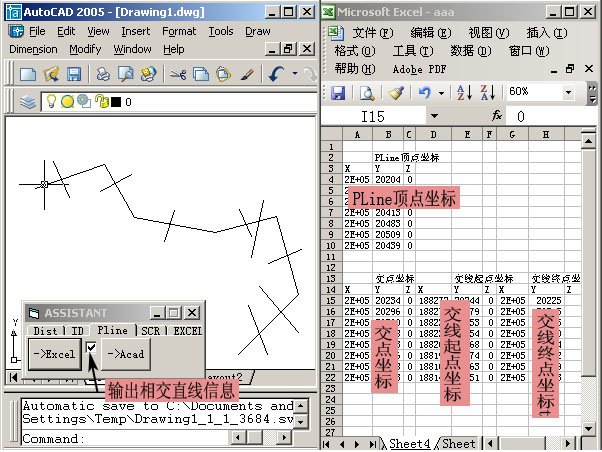This screenshot has width=602, height=452.
Task: Open the undo dropdown arrow in AutoCAD
Action: coord(294,74)
